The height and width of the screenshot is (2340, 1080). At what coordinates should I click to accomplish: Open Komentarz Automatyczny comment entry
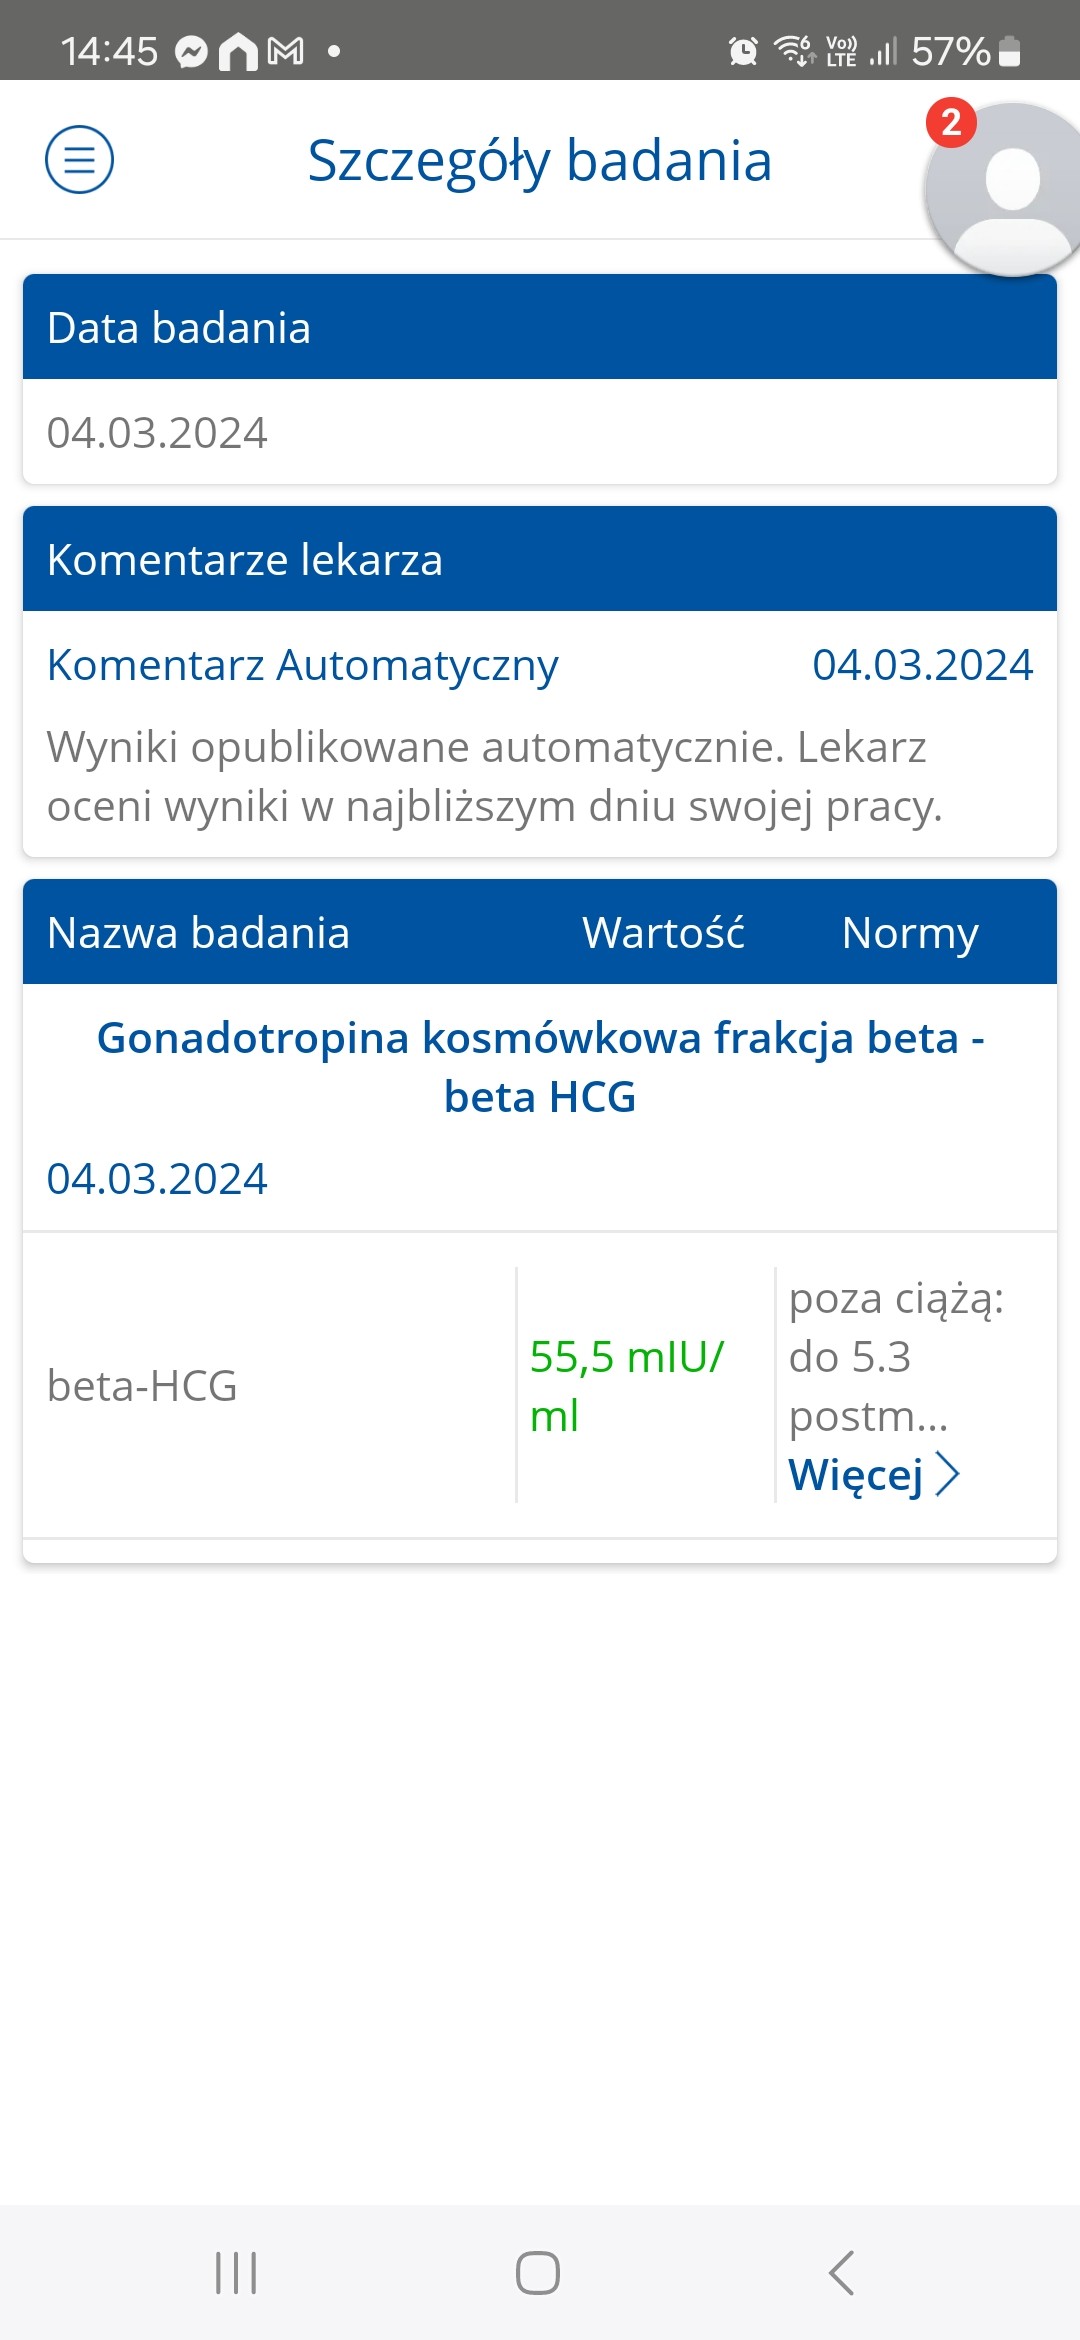(302, 666)
